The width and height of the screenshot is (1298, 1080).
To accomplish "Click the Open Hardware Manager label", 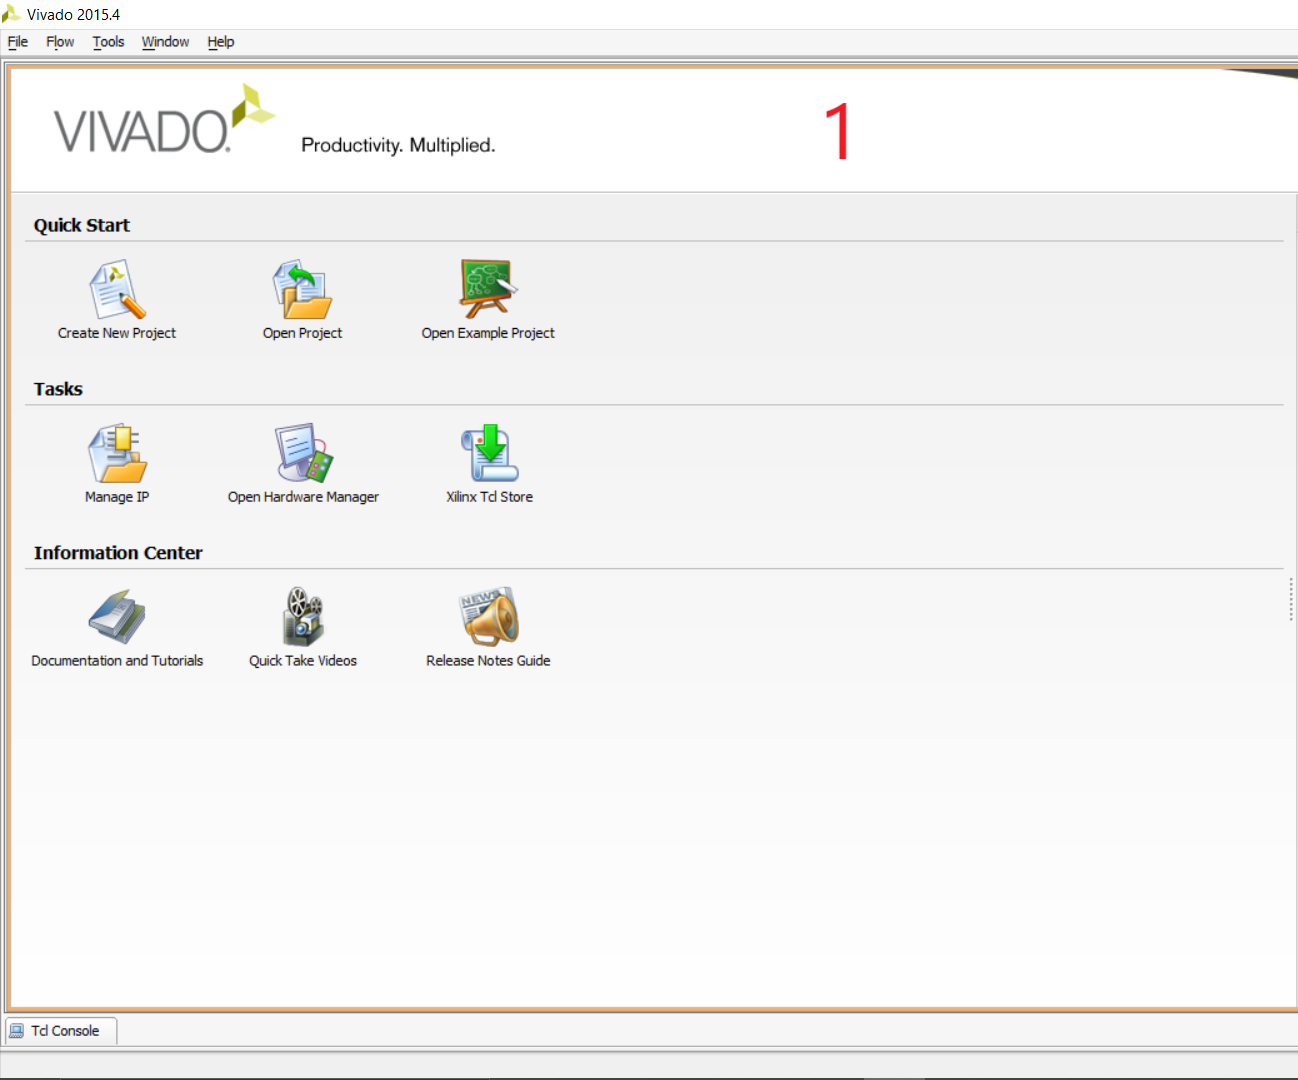I will (303, 497).
